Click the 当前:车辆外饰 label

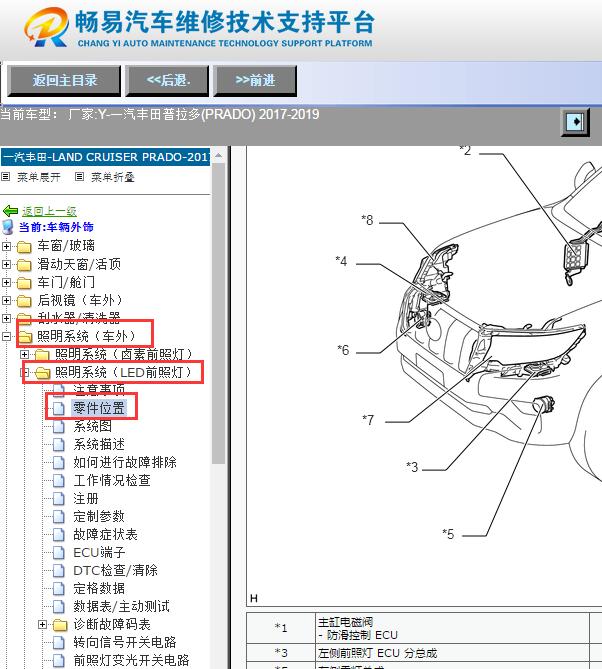[56, 227]
